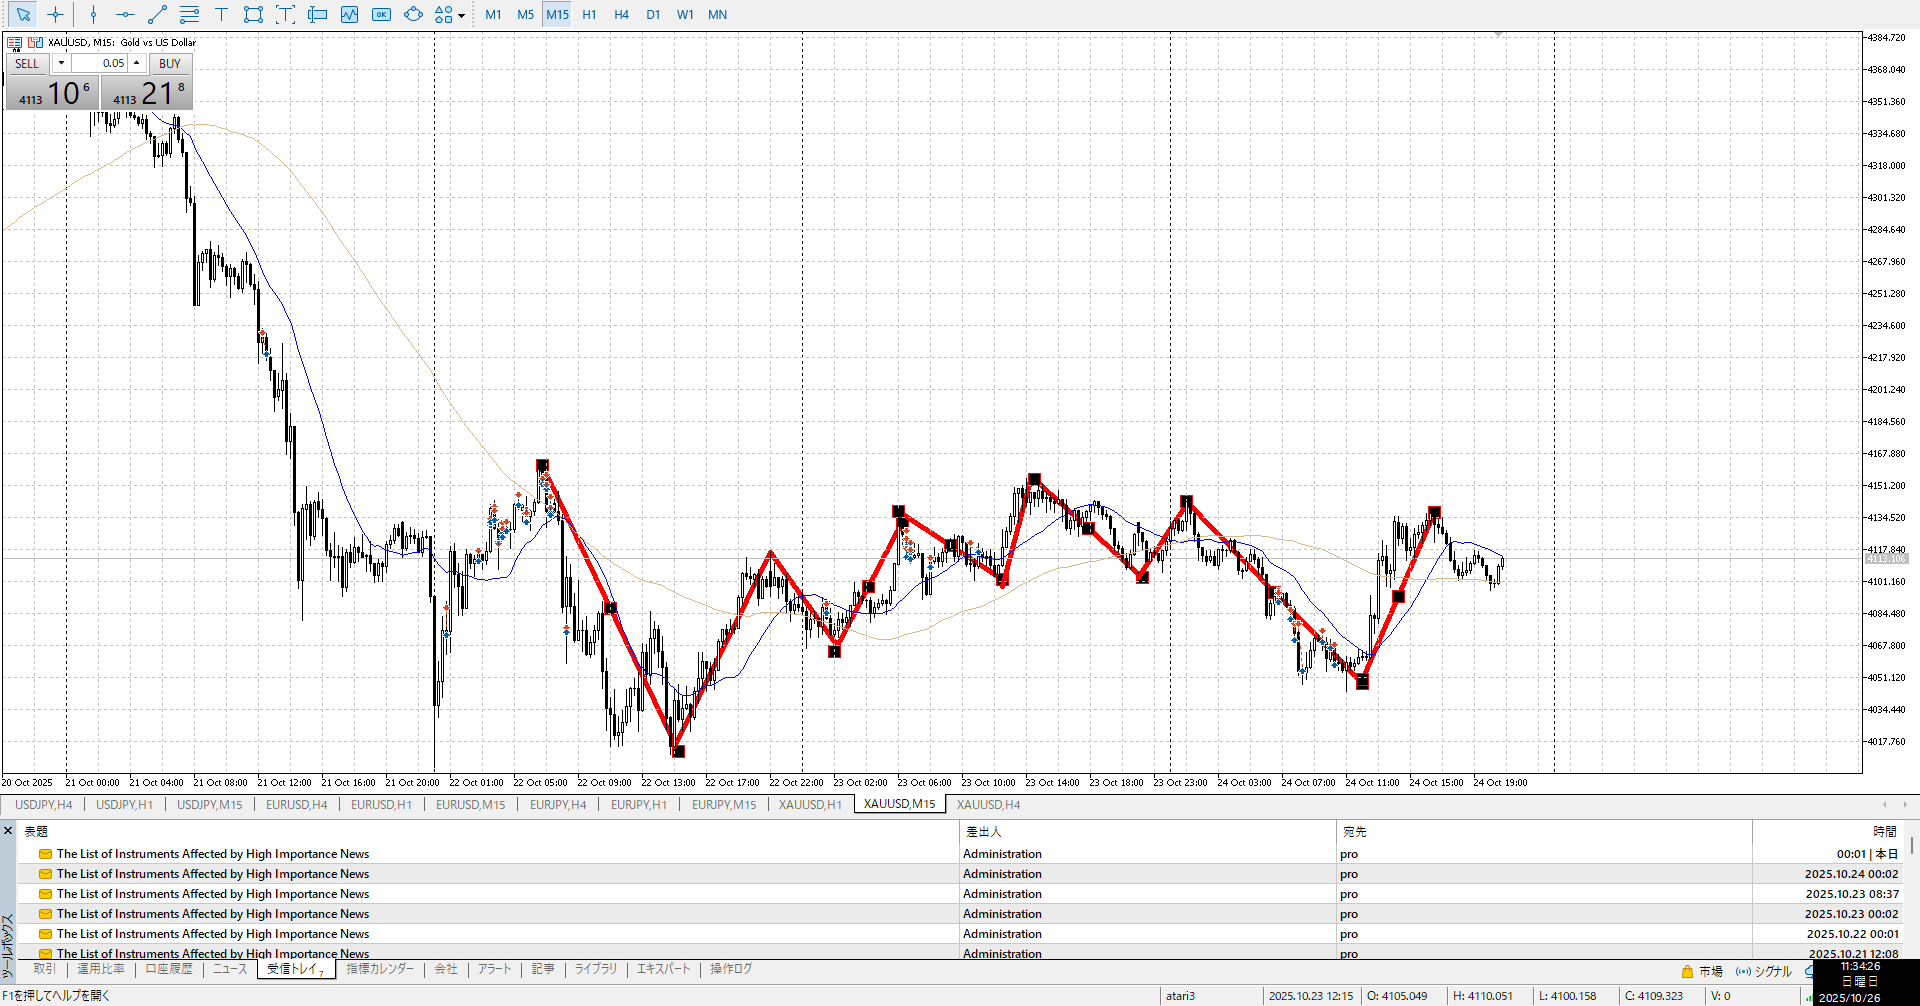Activate the text tool in toolbar
Screen dimensions: 1920x1006
[x=221, y=14]
